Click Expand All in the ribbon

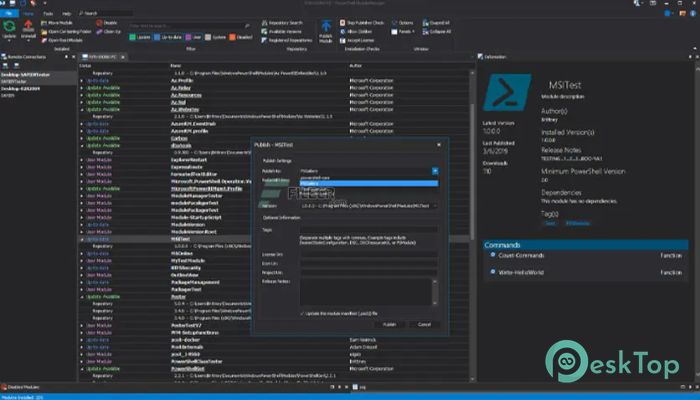(x=436, y=23)
